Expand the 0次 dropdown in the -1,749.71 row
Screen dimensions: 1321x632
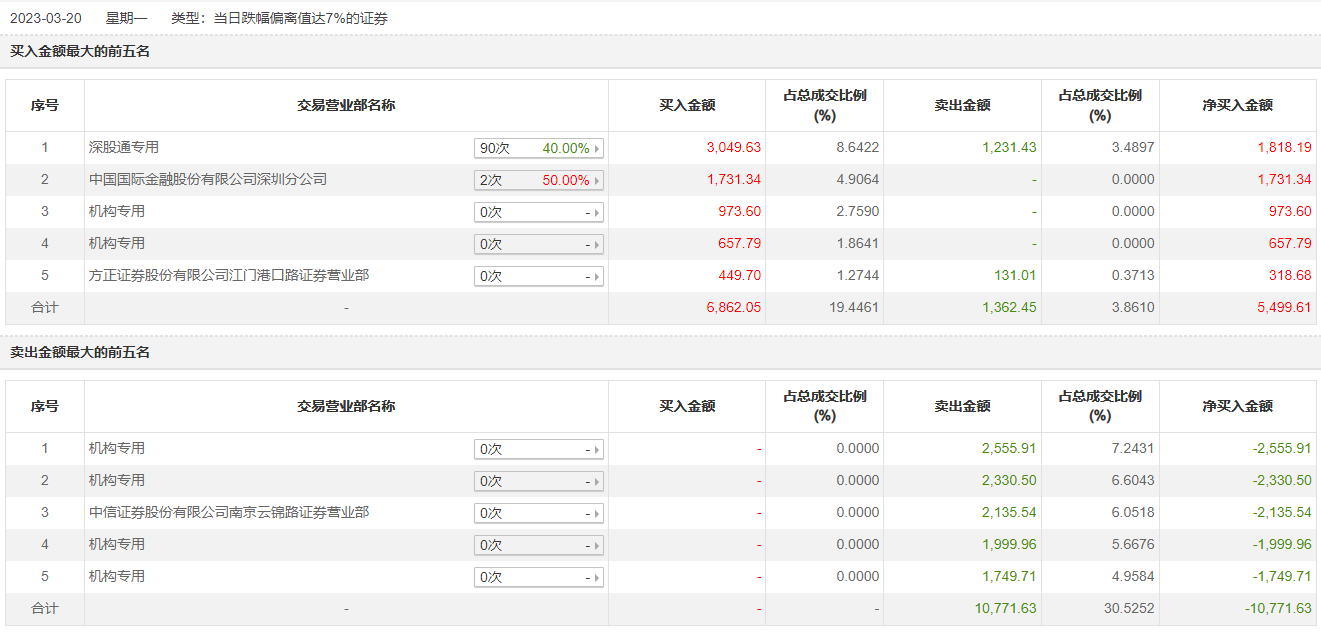click(x=538, y=578)
